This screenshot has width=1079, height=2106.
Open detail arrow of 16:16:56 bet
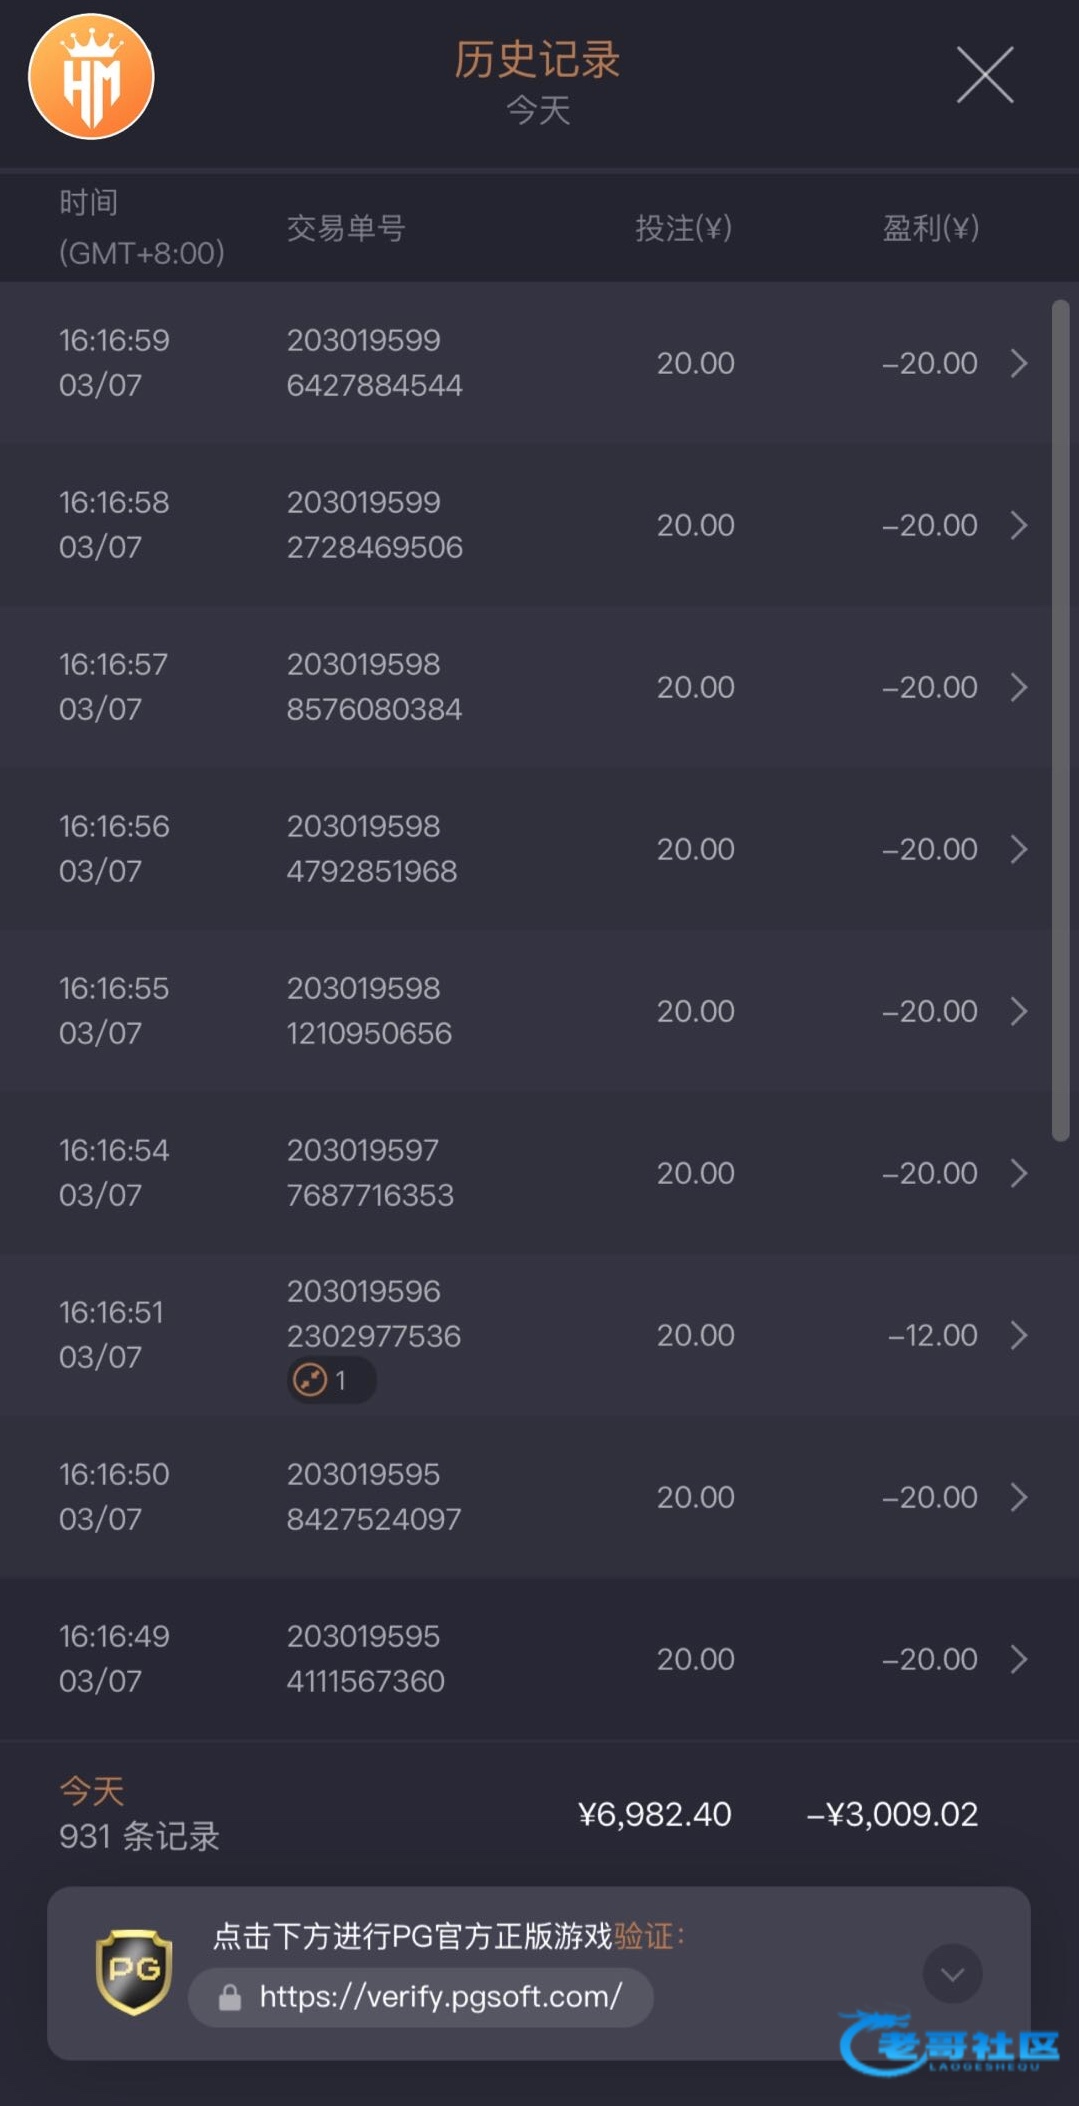tap(1018, 849)
